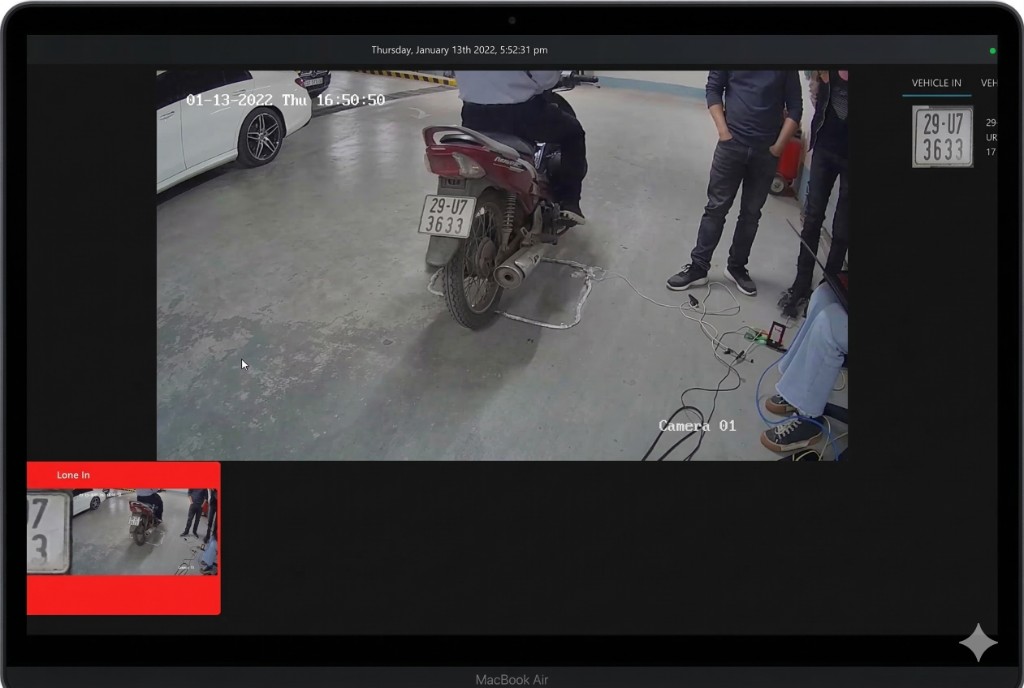Image resolution: width=1024 pixels, height=688 pixels.
Task: Select the vehicle details text beside plate thumbnail
Action: pos(990,136)
